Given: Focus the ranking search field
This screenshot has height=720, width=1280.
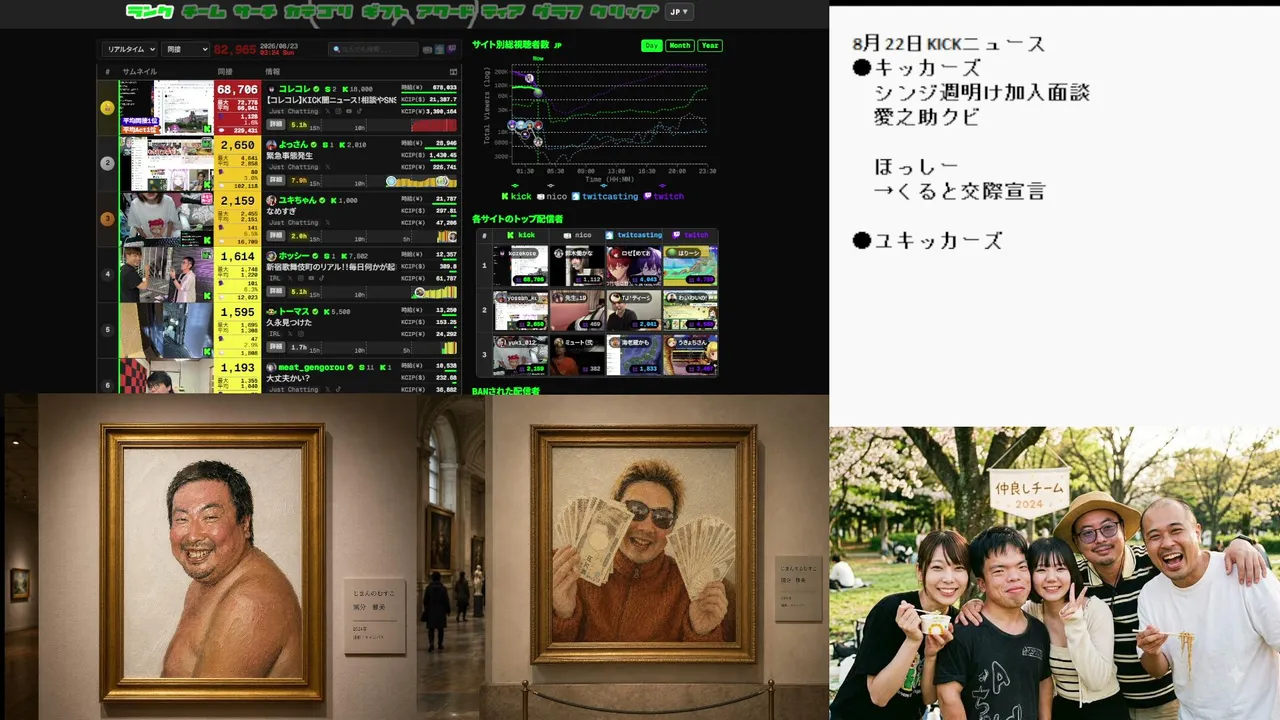Looking at the screenshot, I should point(374,49).
